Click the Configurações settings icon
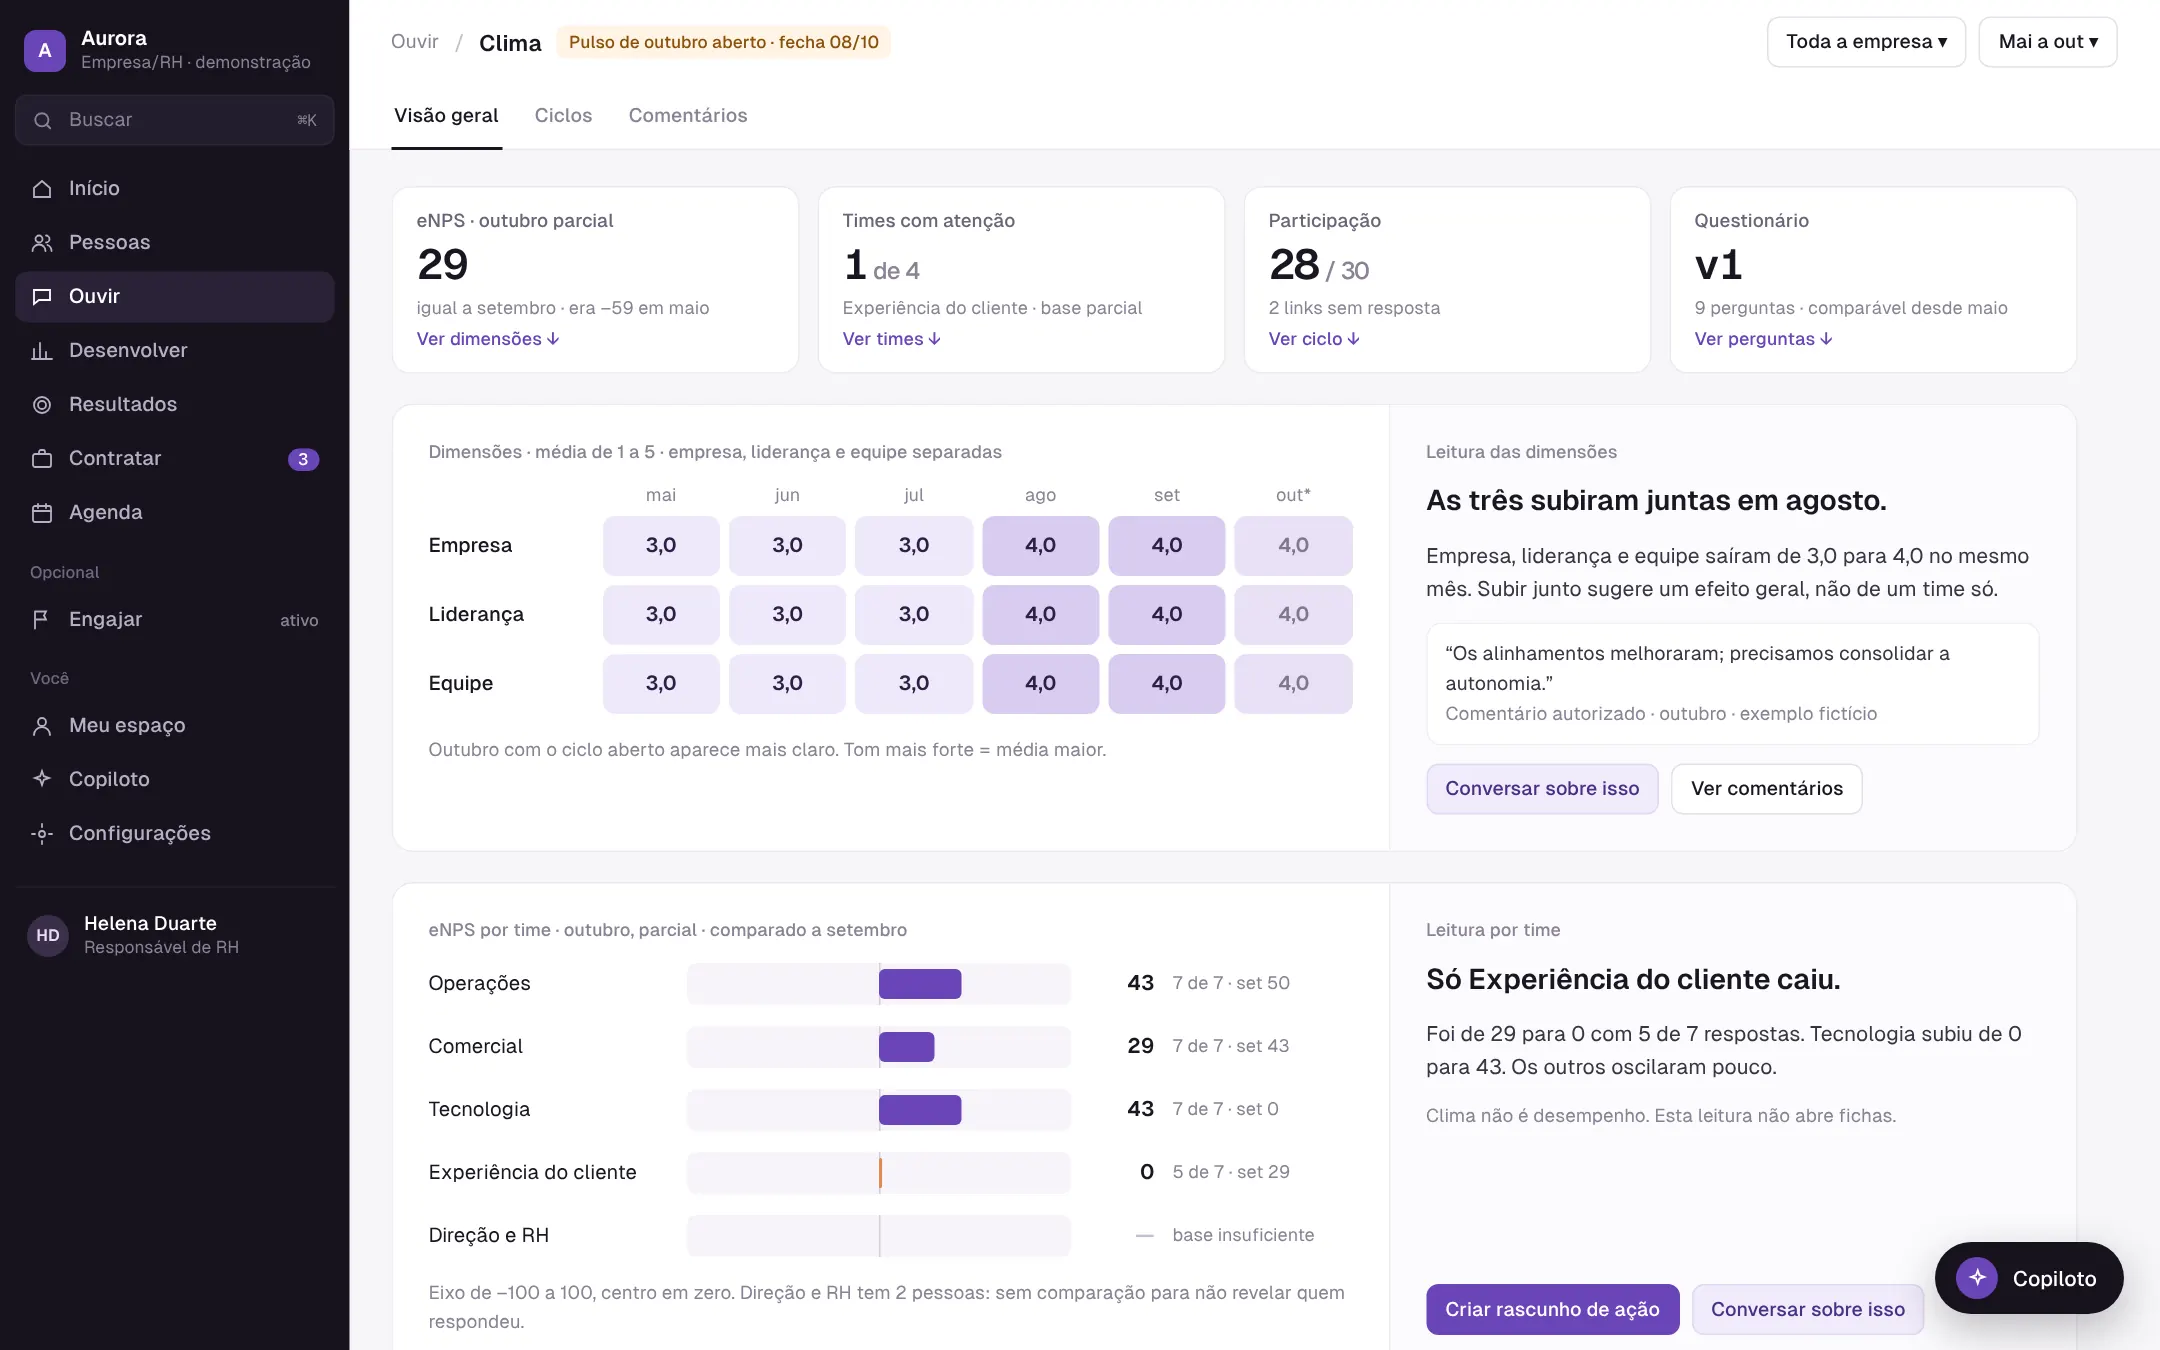This screenshot has width=2160, height=1350. (42, 834)
